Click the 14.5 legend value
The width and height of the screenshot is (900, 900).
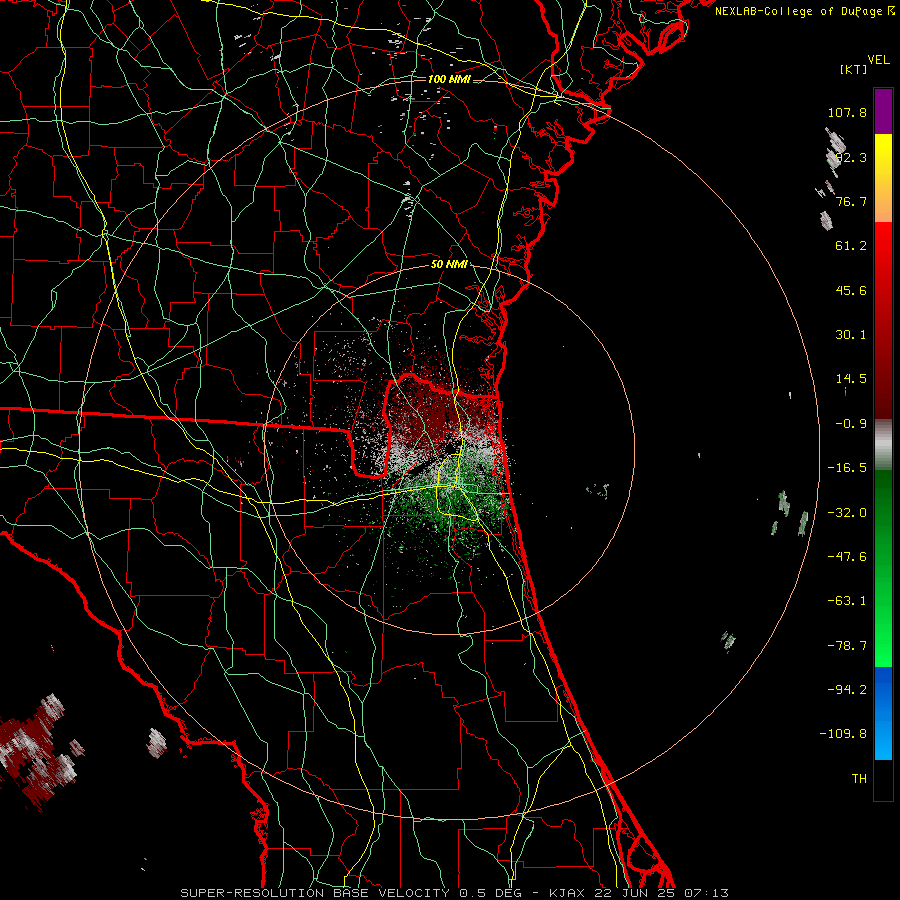[x=851, y=379]
